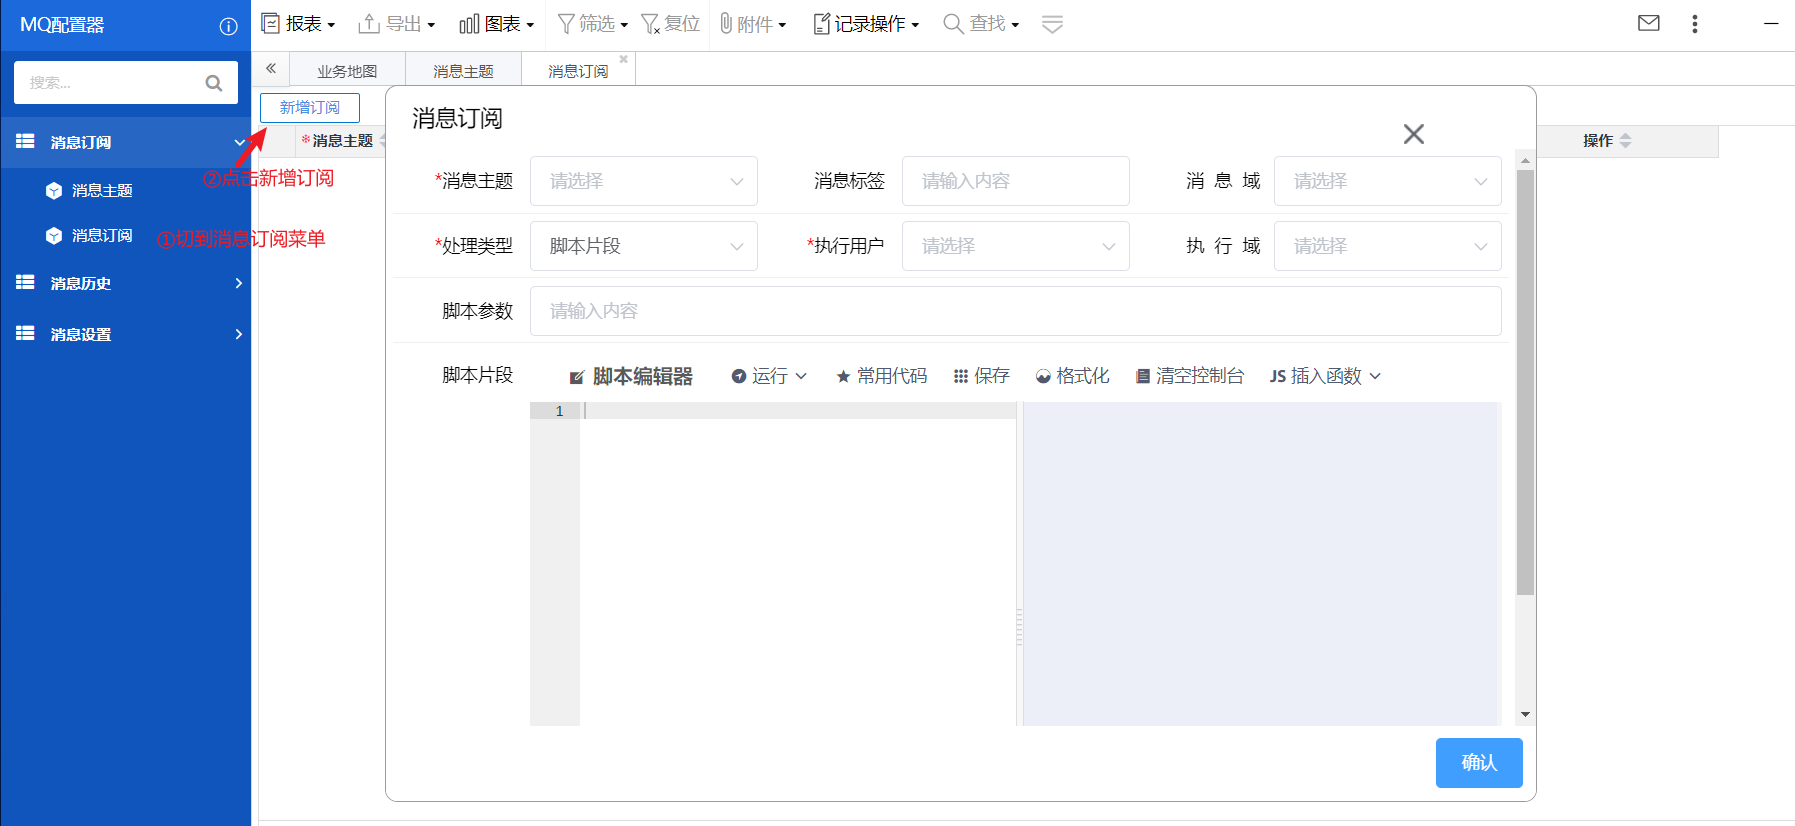
Task: Open the three-dot more options menu
Action: (x=1695, y=24)
